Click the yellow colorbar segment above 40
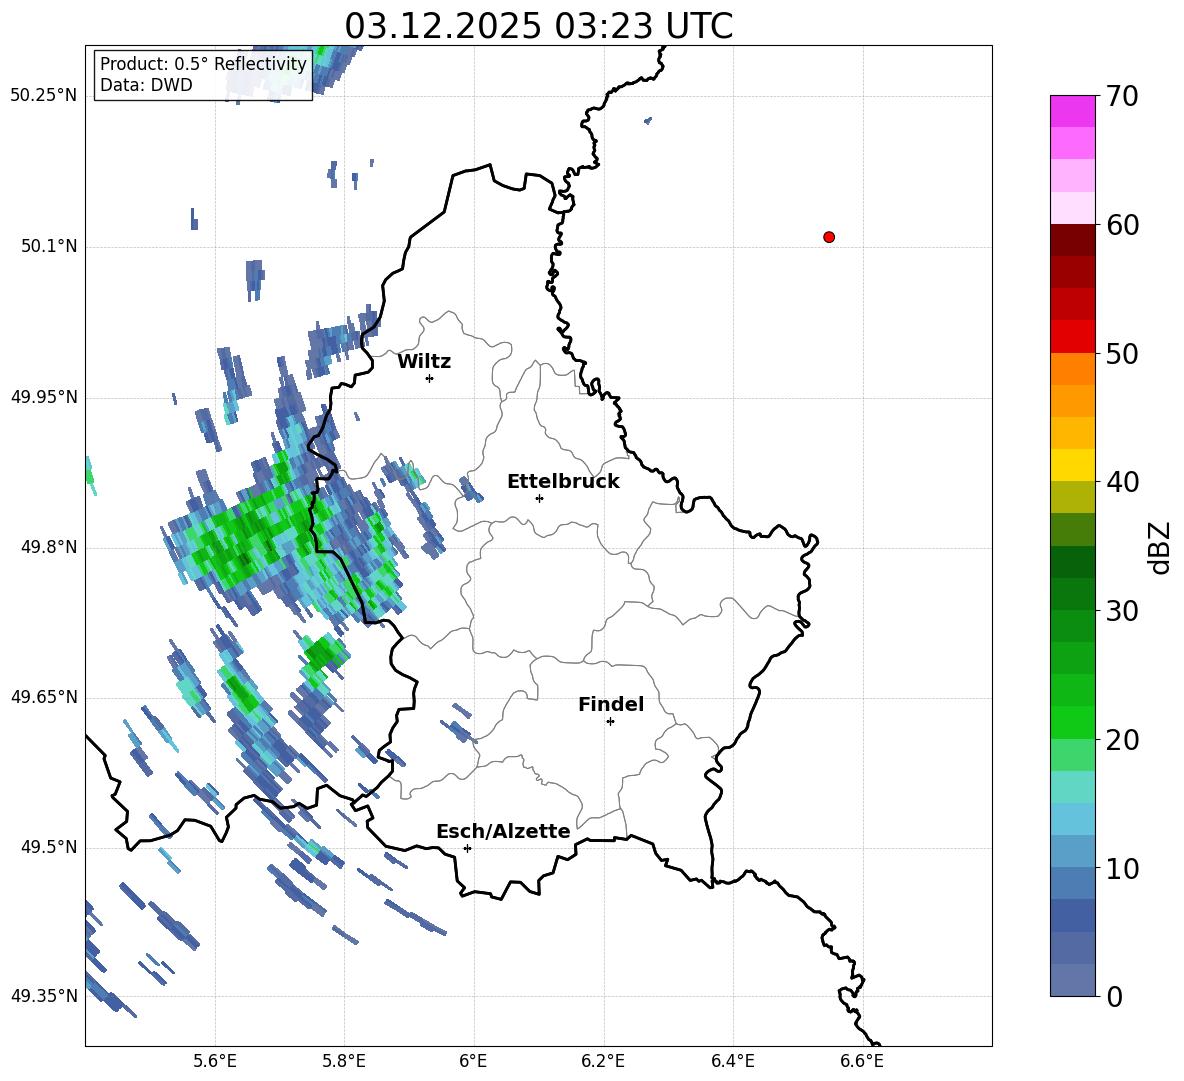Viewport: 1184px width, 1081px height. 1072,465
